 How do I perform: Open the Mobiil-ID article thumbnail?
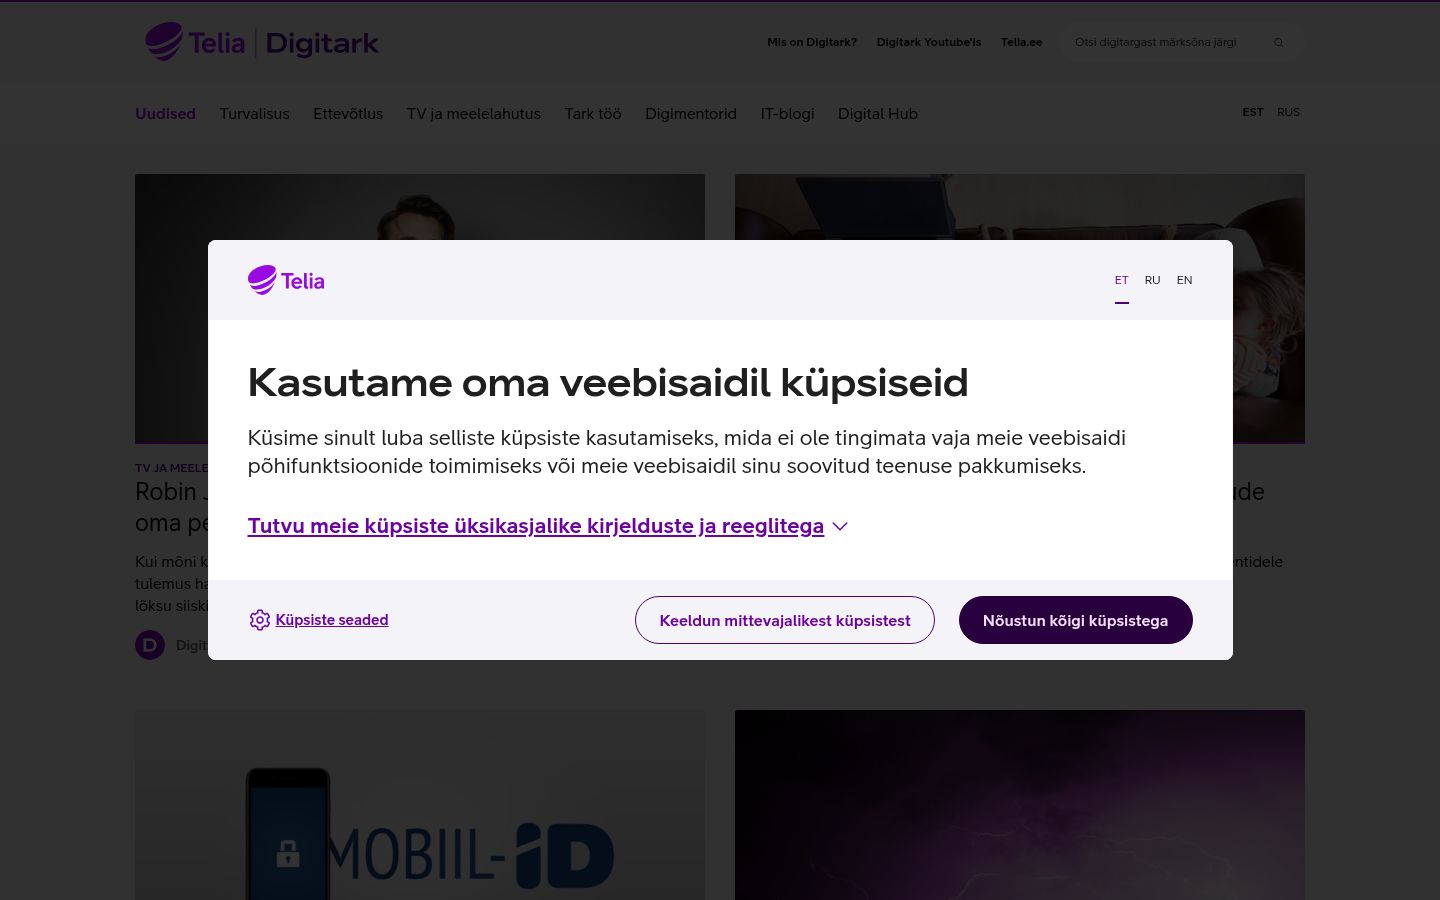420,805
